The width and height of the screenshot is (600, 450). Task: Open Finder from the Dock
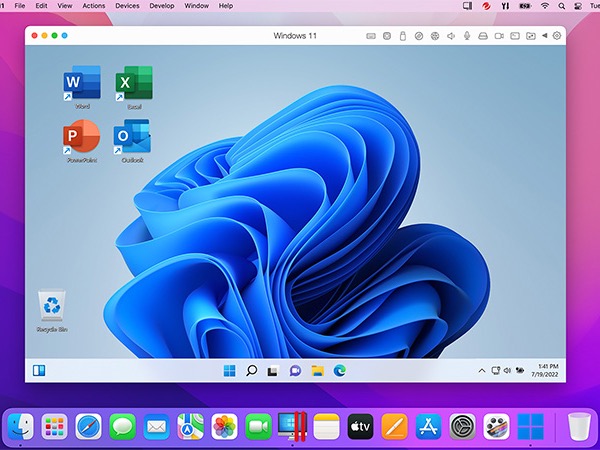(x=21, y=426)
